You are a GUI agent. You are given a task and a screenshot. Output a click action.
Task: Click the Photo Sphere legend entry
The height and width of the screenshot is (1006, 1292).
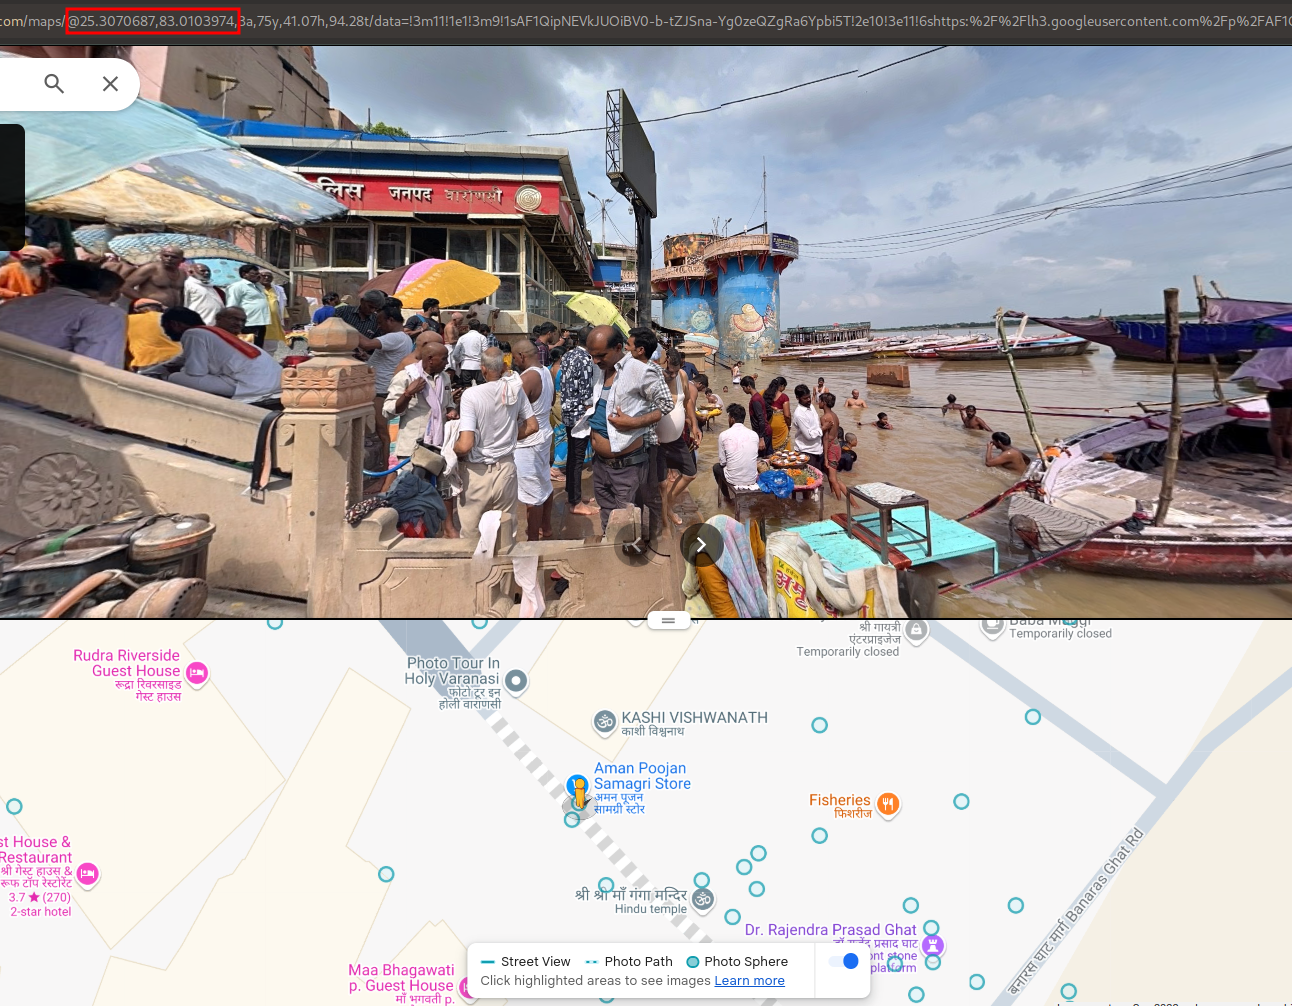737,961
